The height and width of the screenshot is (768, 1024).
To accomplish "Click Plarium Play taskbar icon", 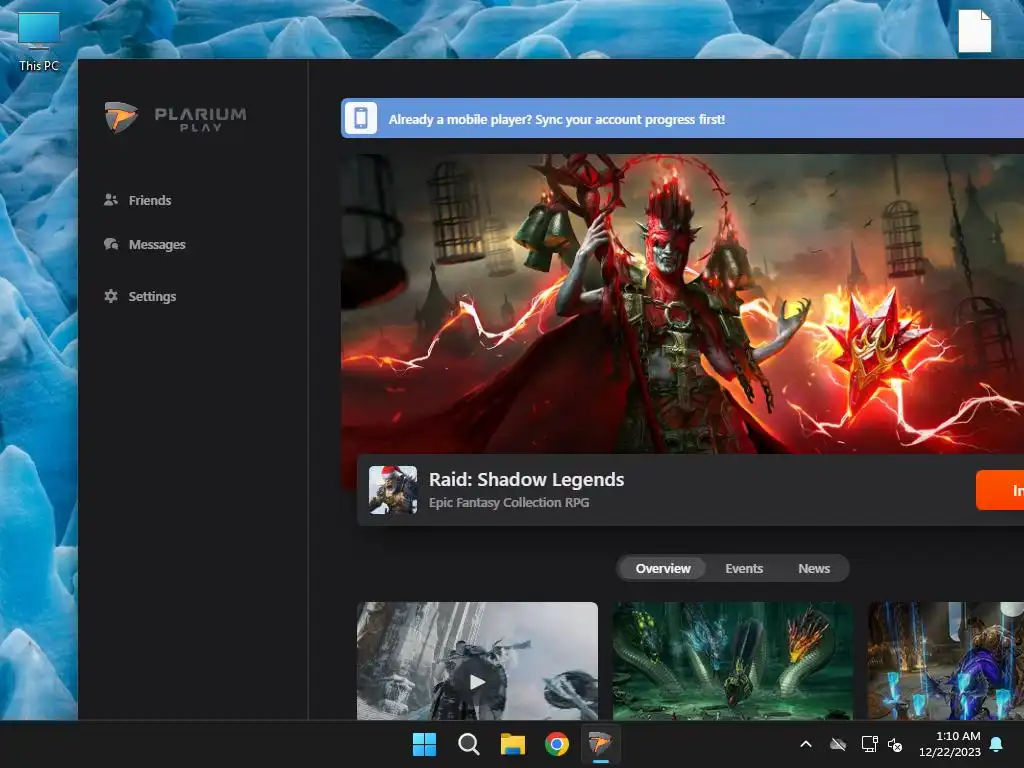I will click(600, 744).
